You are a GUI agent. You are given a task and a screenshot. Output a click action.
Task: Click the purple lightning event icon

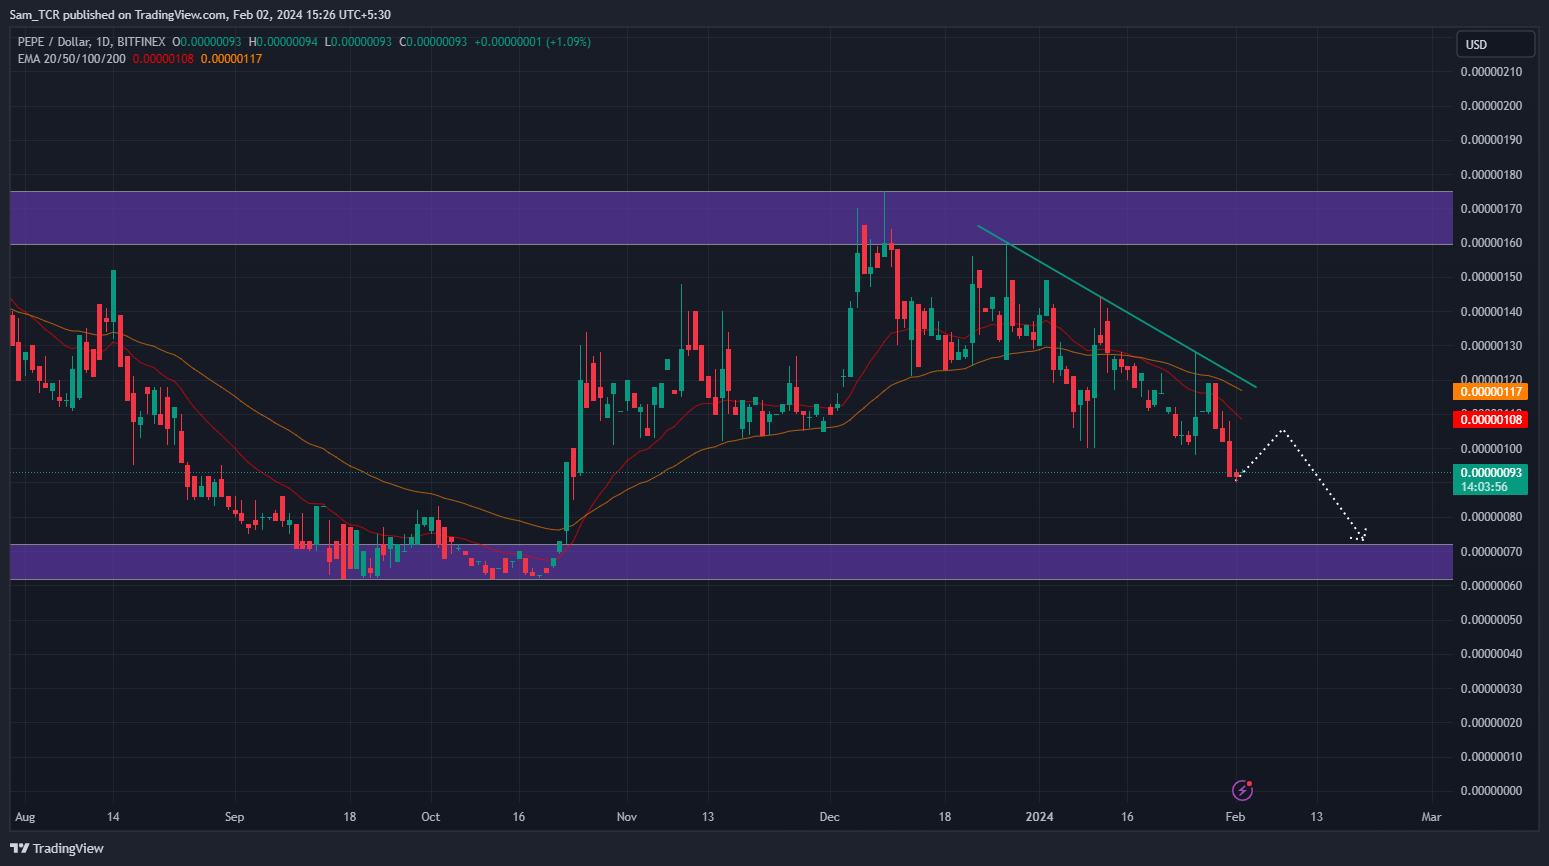[1242, 791]
